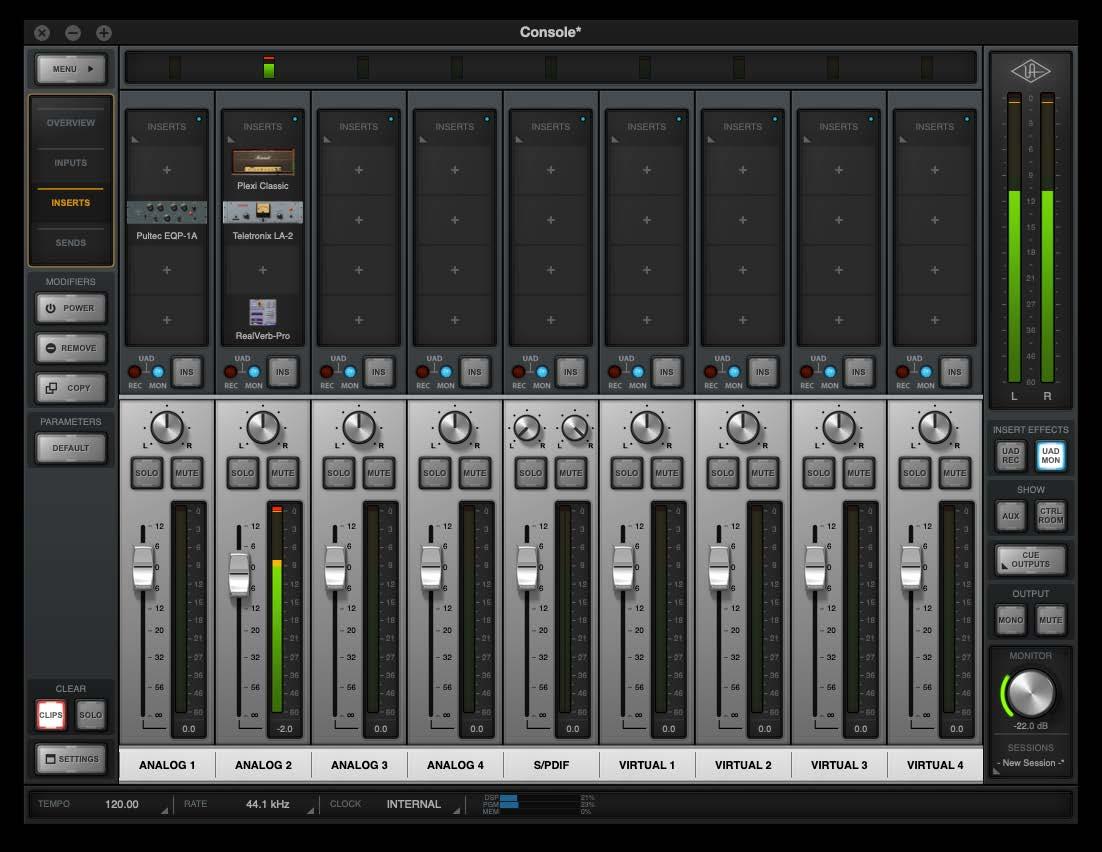Click Analog 4 pan knob
This screenshot has height=852, width=1102.
[x=455, y=427]
